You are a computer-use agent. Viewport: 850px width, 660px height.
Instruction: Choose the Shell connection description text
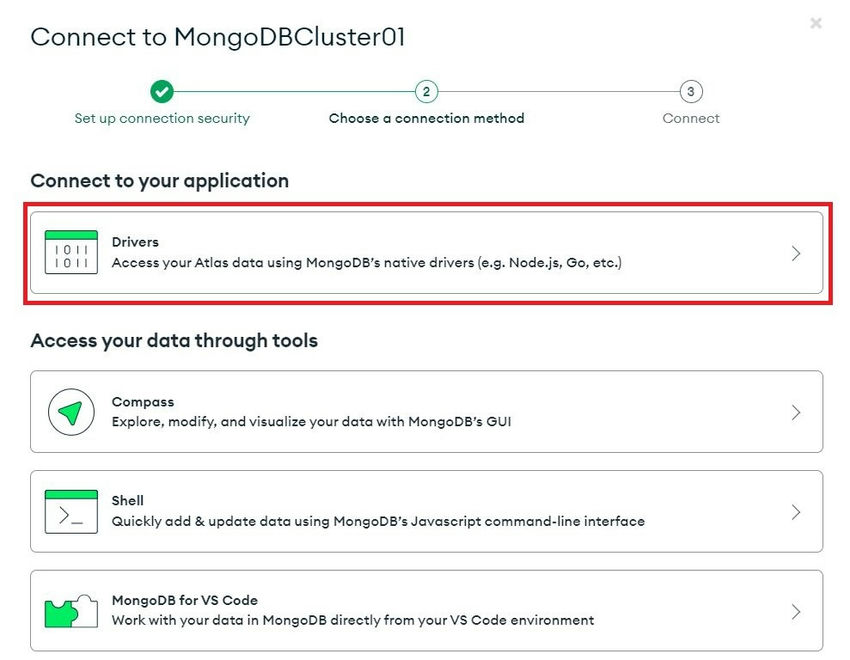(x=377, y=521)
